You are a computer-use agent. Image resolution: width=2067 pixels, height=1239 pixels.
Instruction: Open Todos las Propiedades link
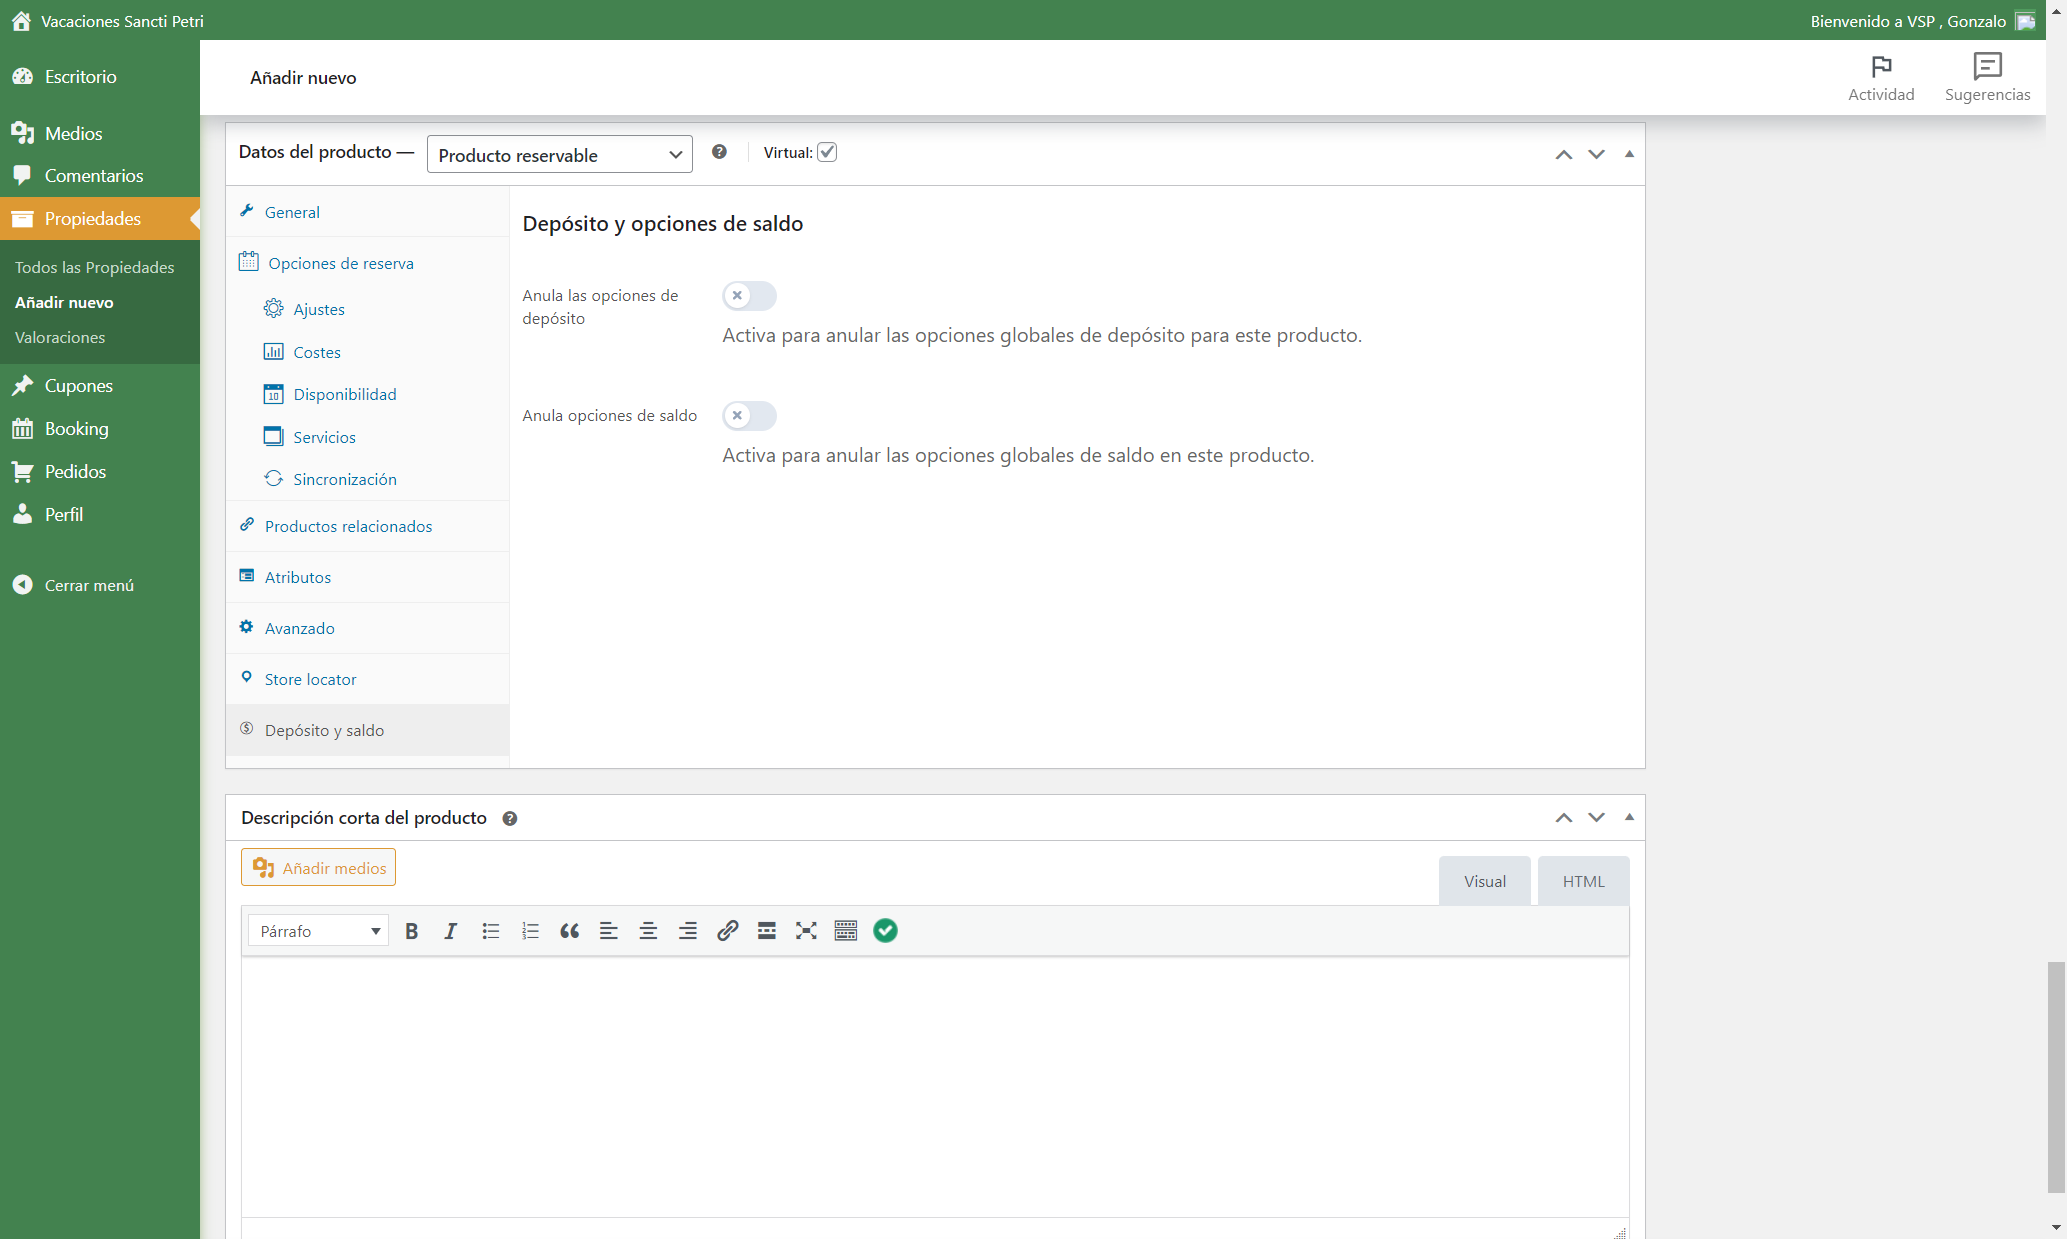pyautogui.click(x=94, y=267)
